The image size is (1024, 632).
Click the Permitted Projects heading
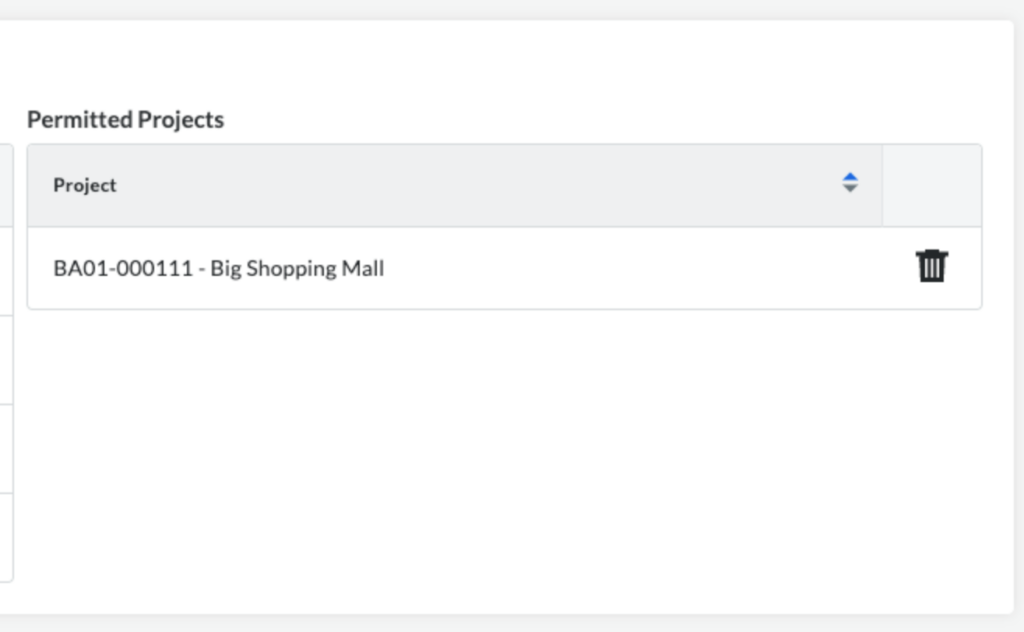pos(125,119)
